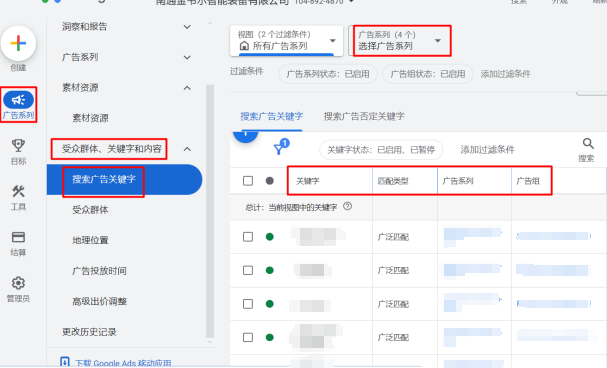Viewport: 607px width, 368px height.
Task: Check the third keyword row checkbox
Action: (248, 304)
